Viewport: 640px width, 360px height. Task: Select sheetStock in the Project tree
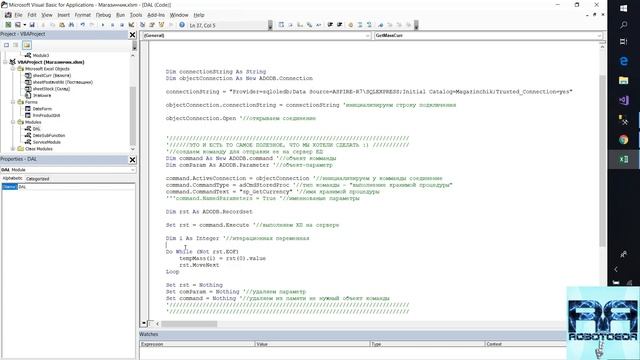click(x=51, y=89)
